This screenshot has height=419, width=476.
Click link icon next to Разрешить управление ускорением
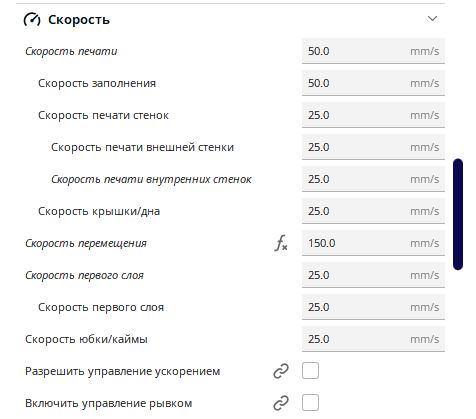click(x=281, y=371)
